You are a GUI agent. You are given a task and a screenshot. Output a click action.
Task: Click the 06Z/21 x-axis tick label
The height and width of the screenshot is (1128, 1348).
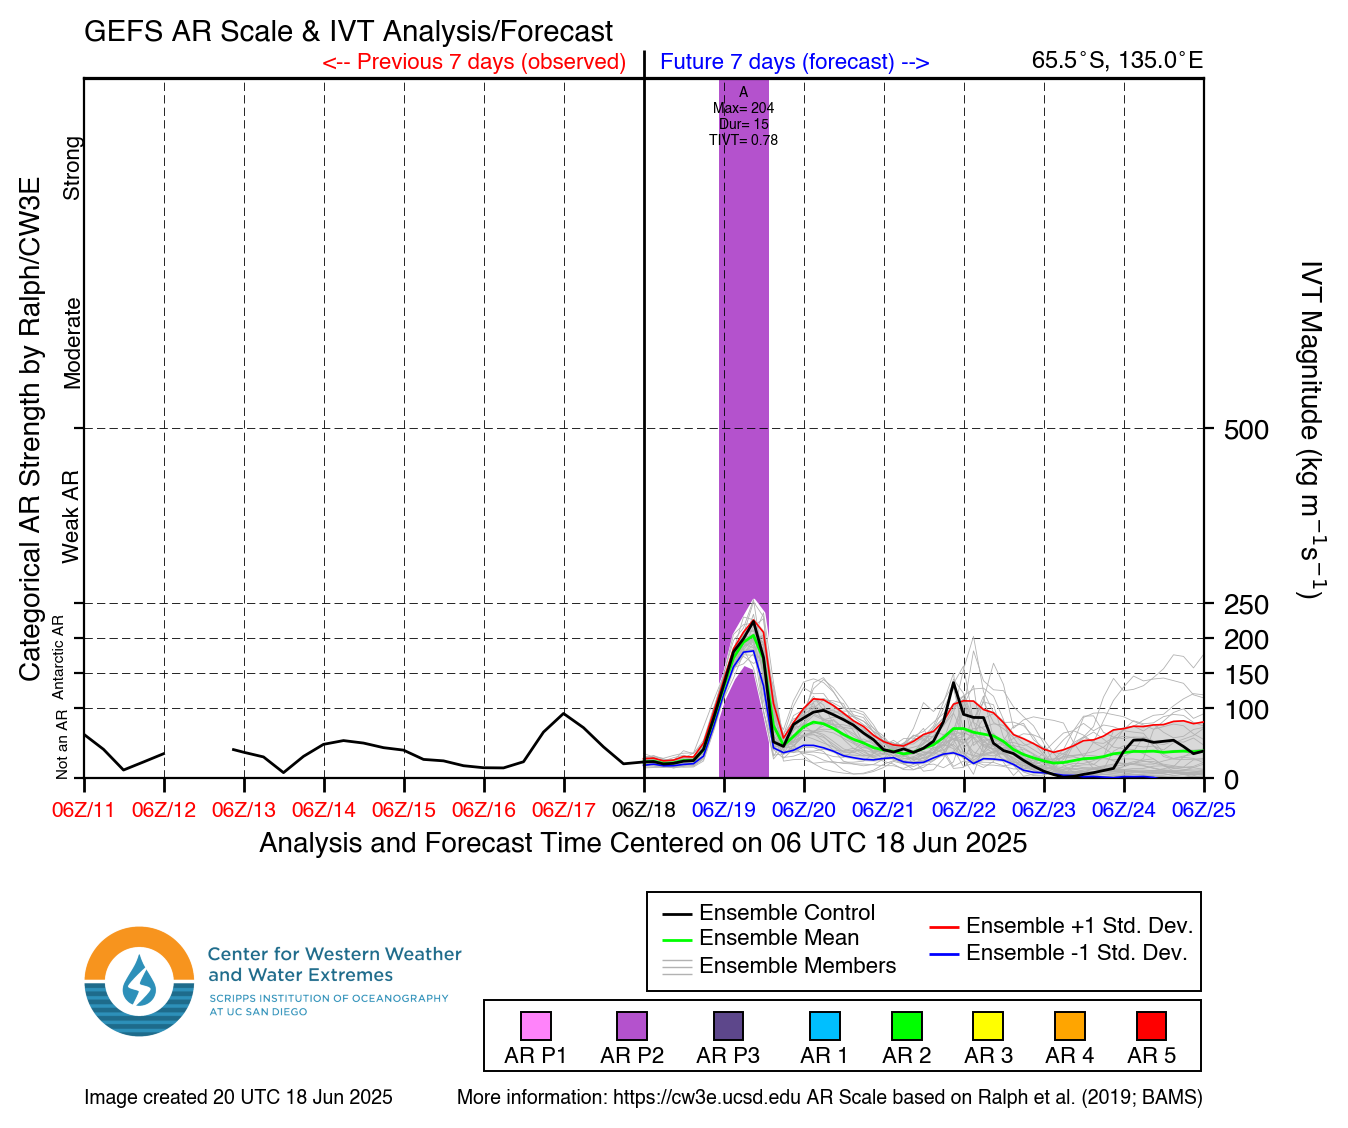[884, 810]
